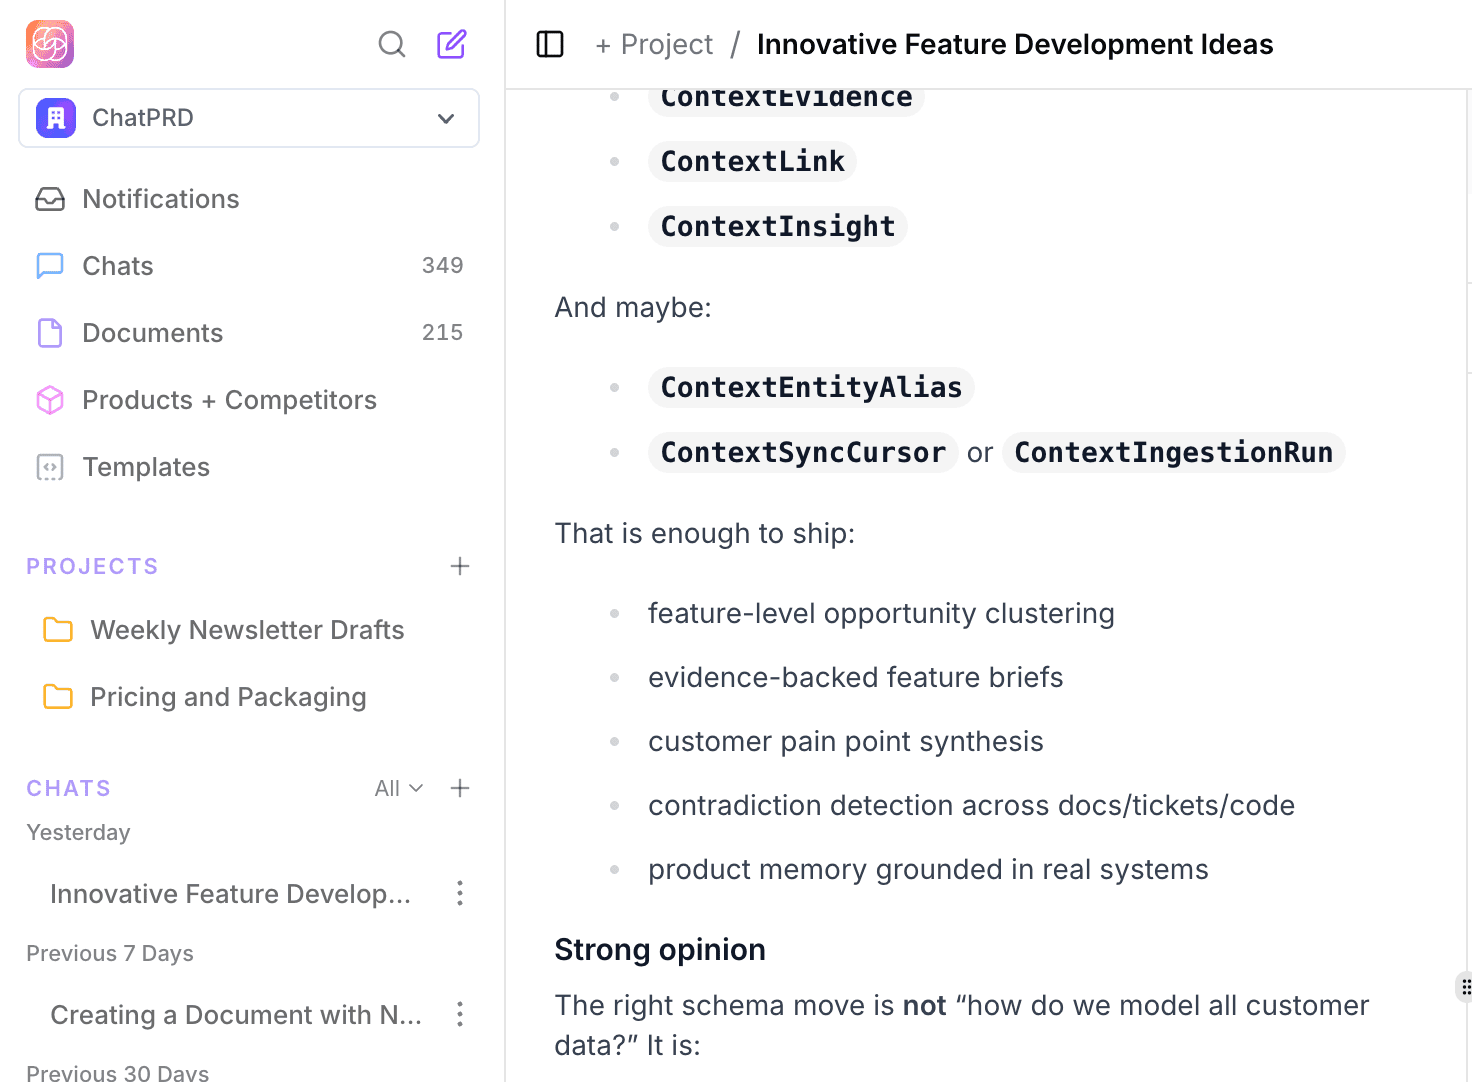The width and height of the screenshot is (1472, 1082).
Task: Open the search magnifier icon
Action: coord(392,44)
